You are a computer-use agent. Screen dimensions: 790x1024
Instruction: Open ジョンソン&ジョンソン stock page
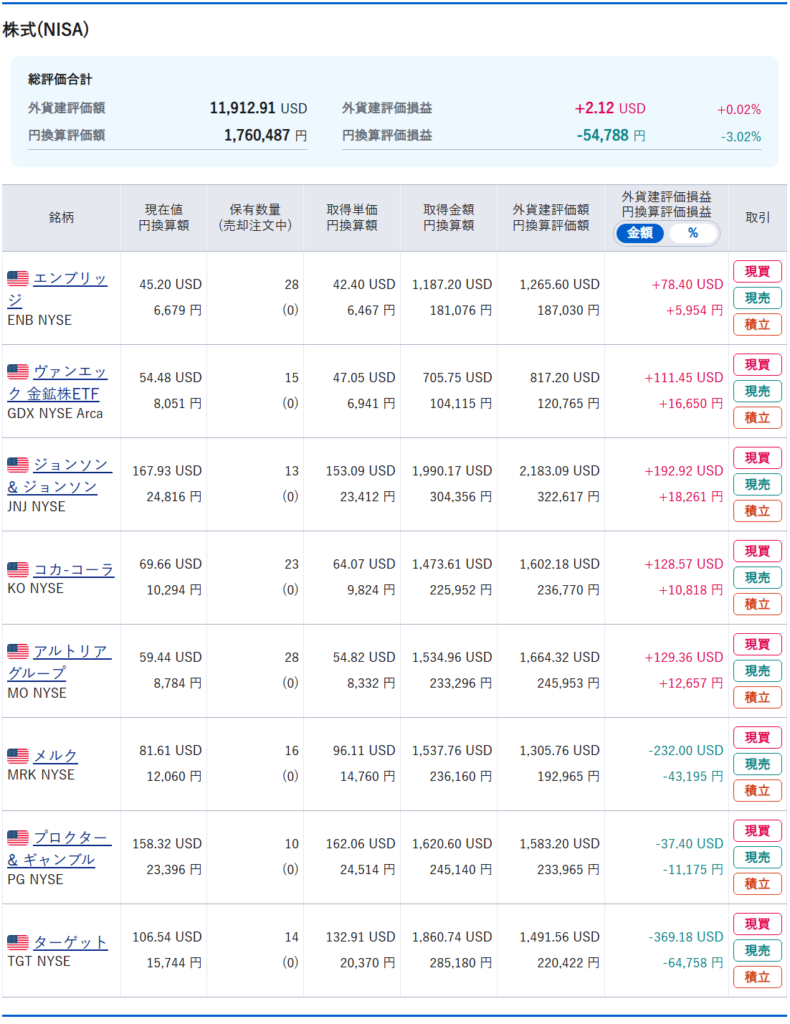(59, 475)
